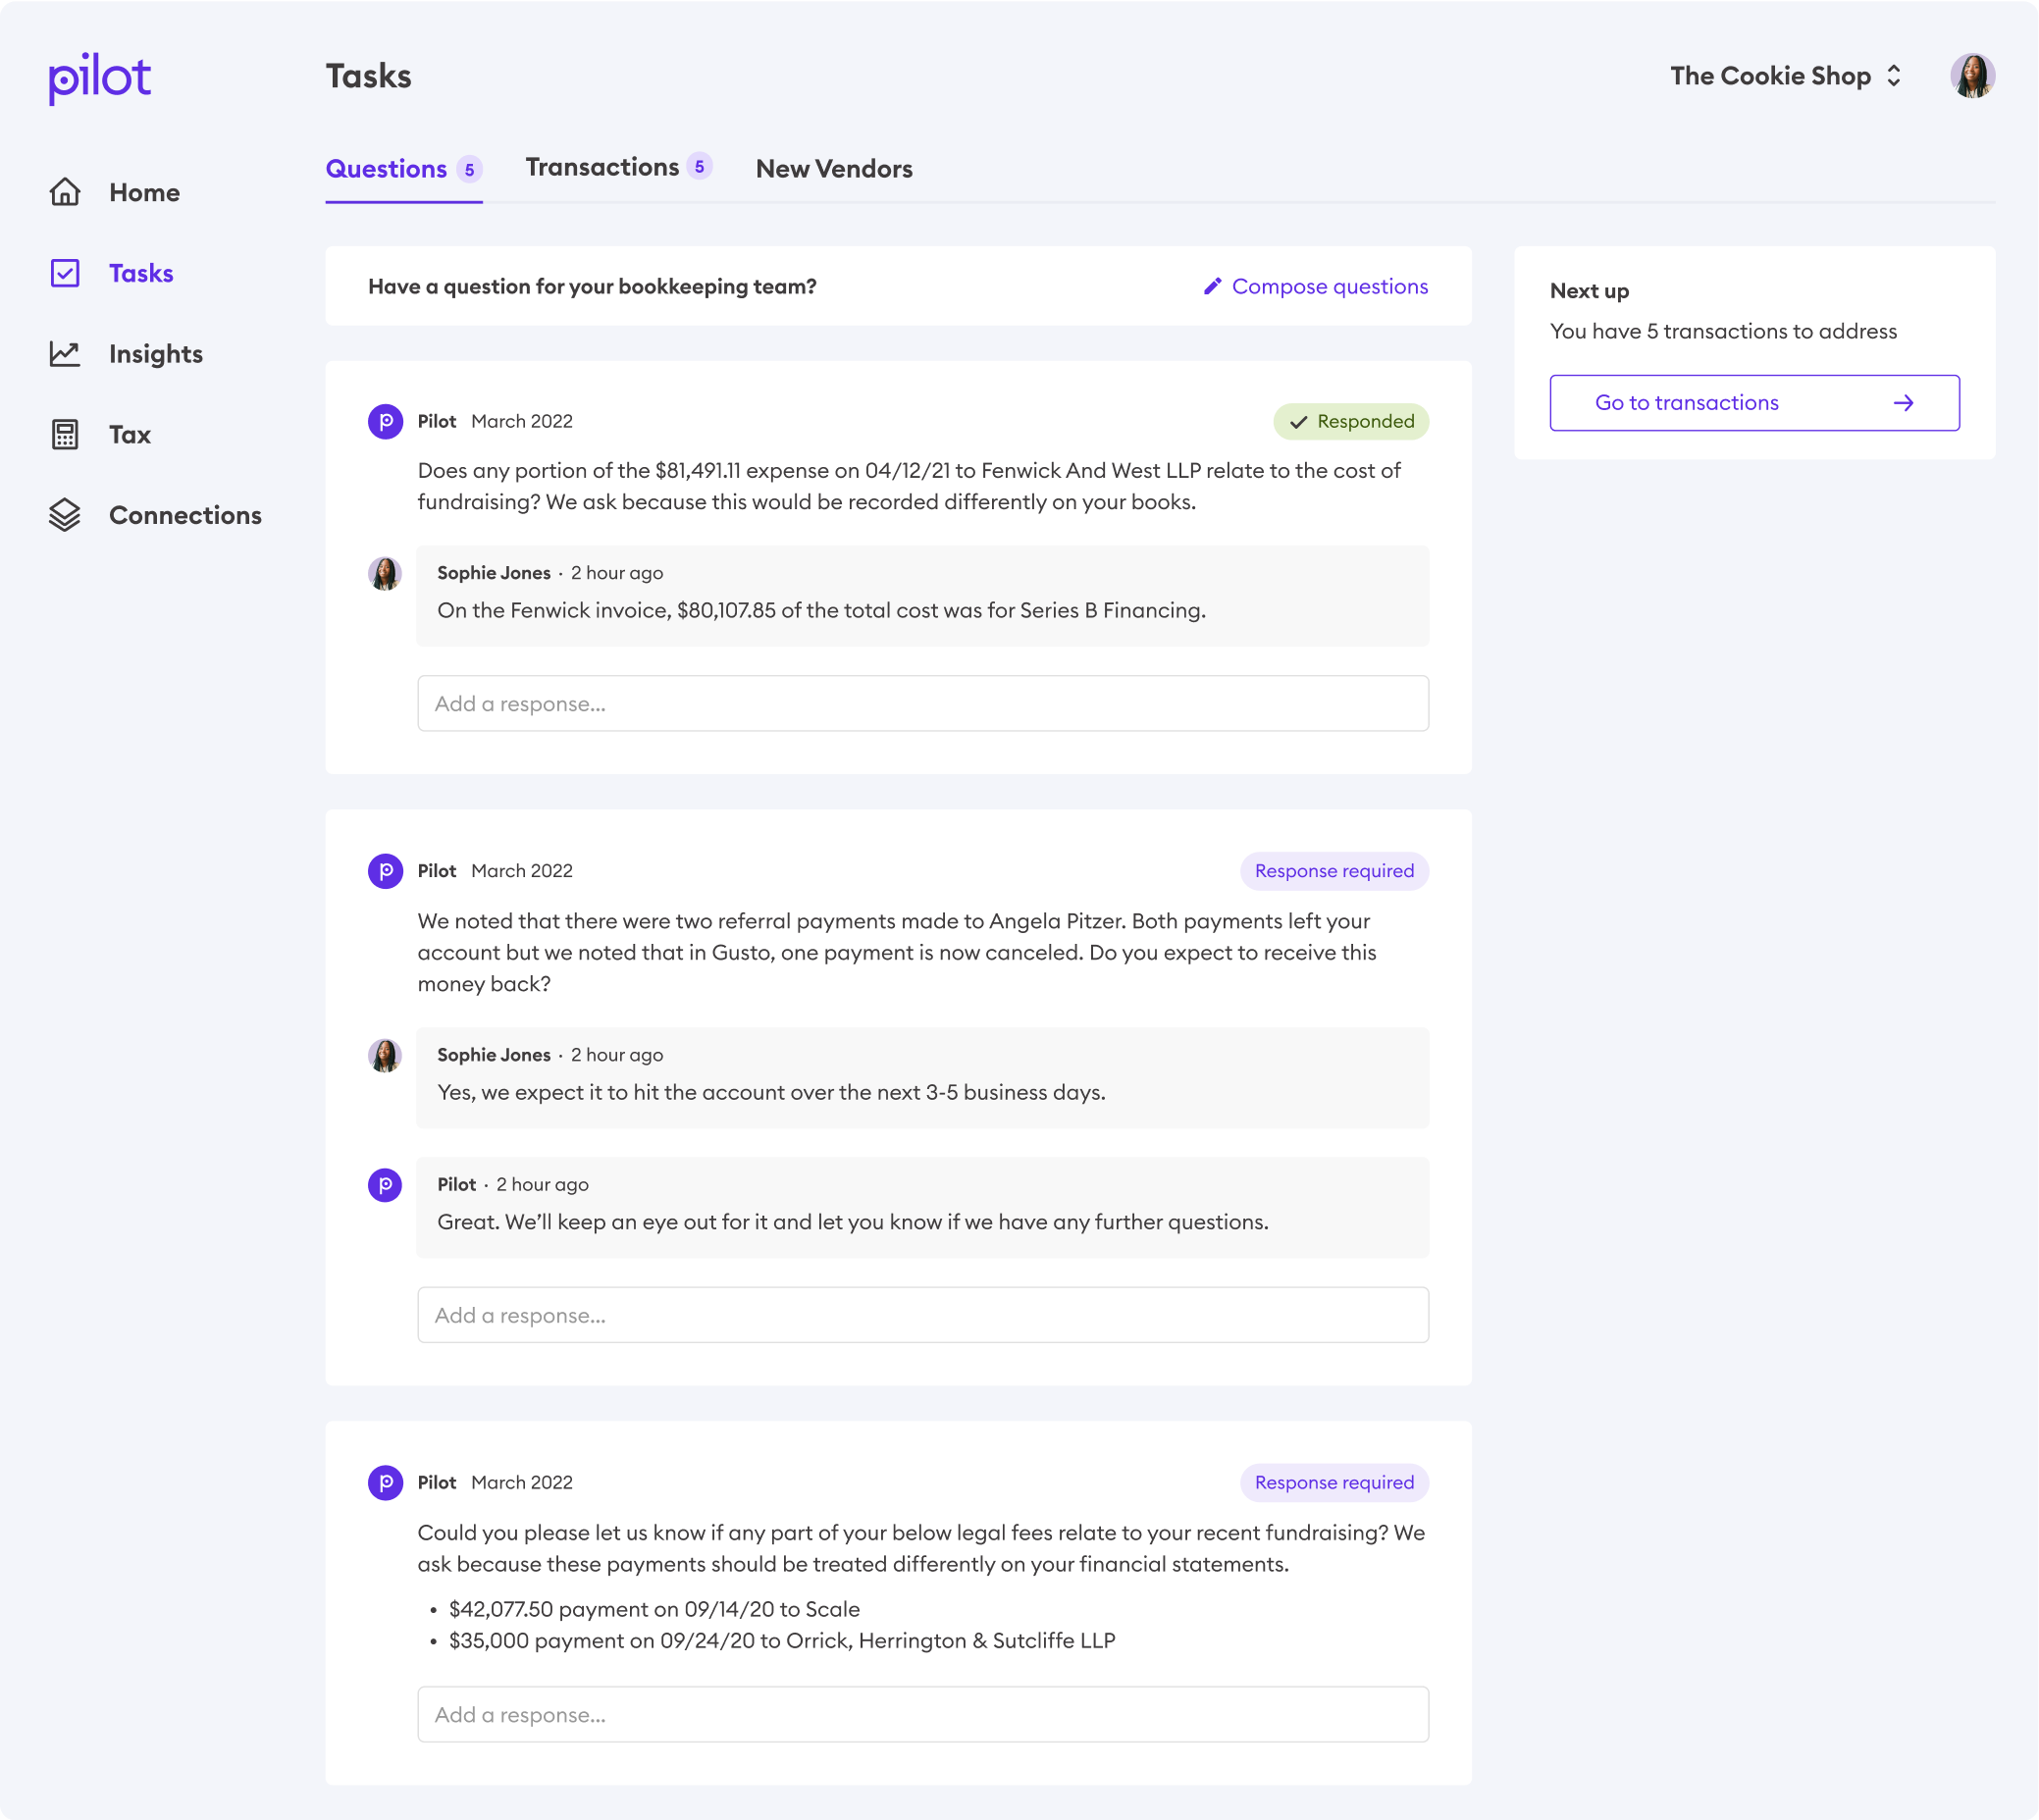This screenshot has height=1820, width=2039.
Task: Click the Tasks checkbox icon in sidebar
Action: [x=65, y=273]
